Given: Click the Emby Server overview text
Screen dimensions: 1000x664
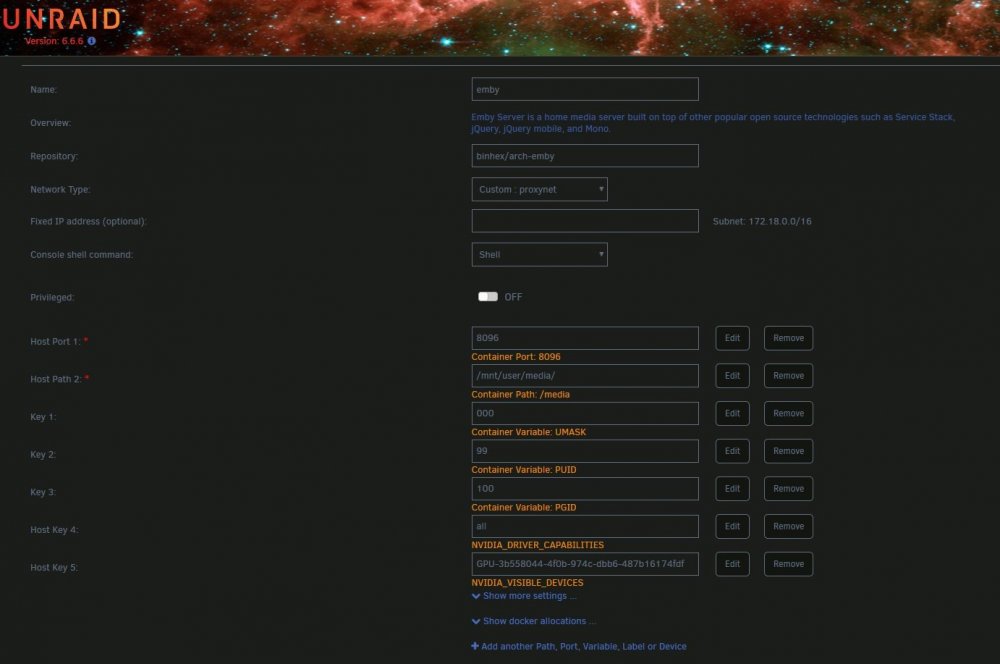Looking at the screenshot, I should click(713, 122).
